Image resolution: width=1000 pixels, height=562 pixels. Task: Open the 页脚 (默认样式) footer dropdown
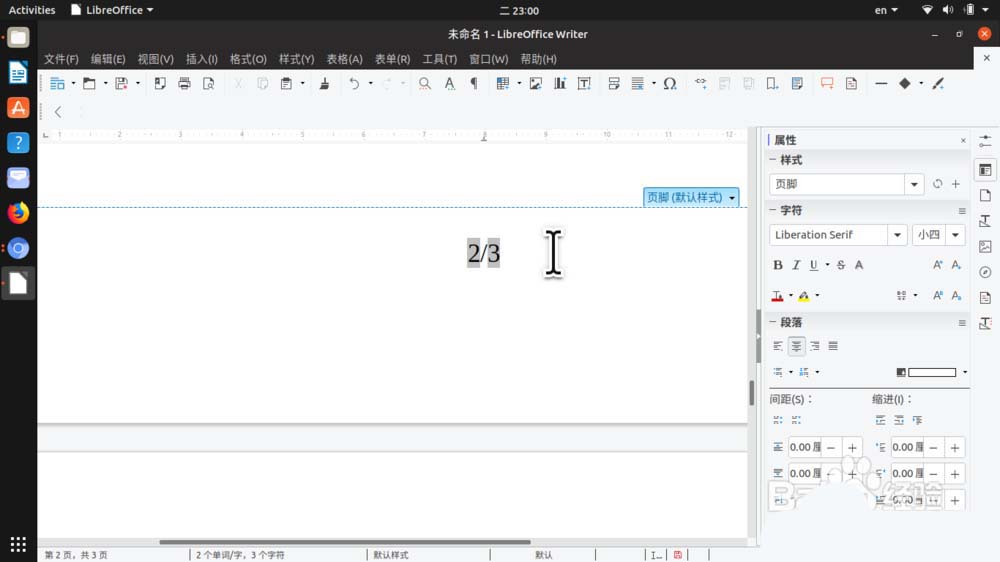691,198
